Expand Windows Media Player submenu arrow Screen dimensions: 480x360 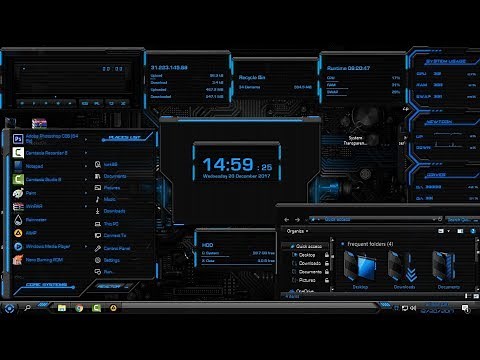(x=86, y=246)
